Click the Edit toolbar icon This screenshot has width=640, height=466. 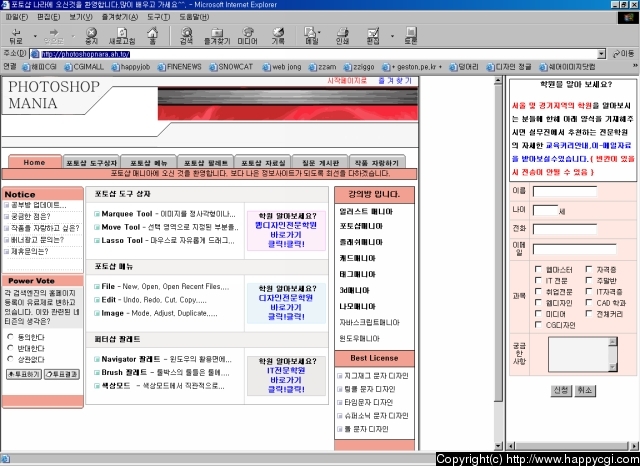(x=373, y=36)
